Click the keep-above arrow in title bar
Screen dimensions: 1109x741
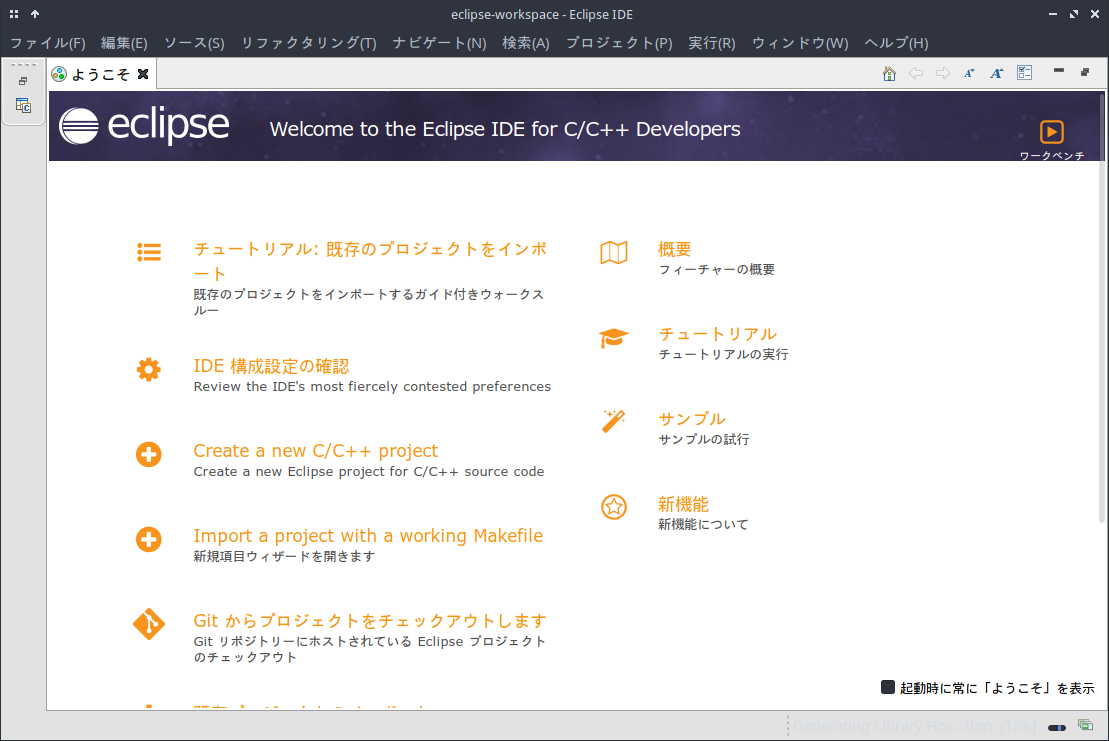35,14
